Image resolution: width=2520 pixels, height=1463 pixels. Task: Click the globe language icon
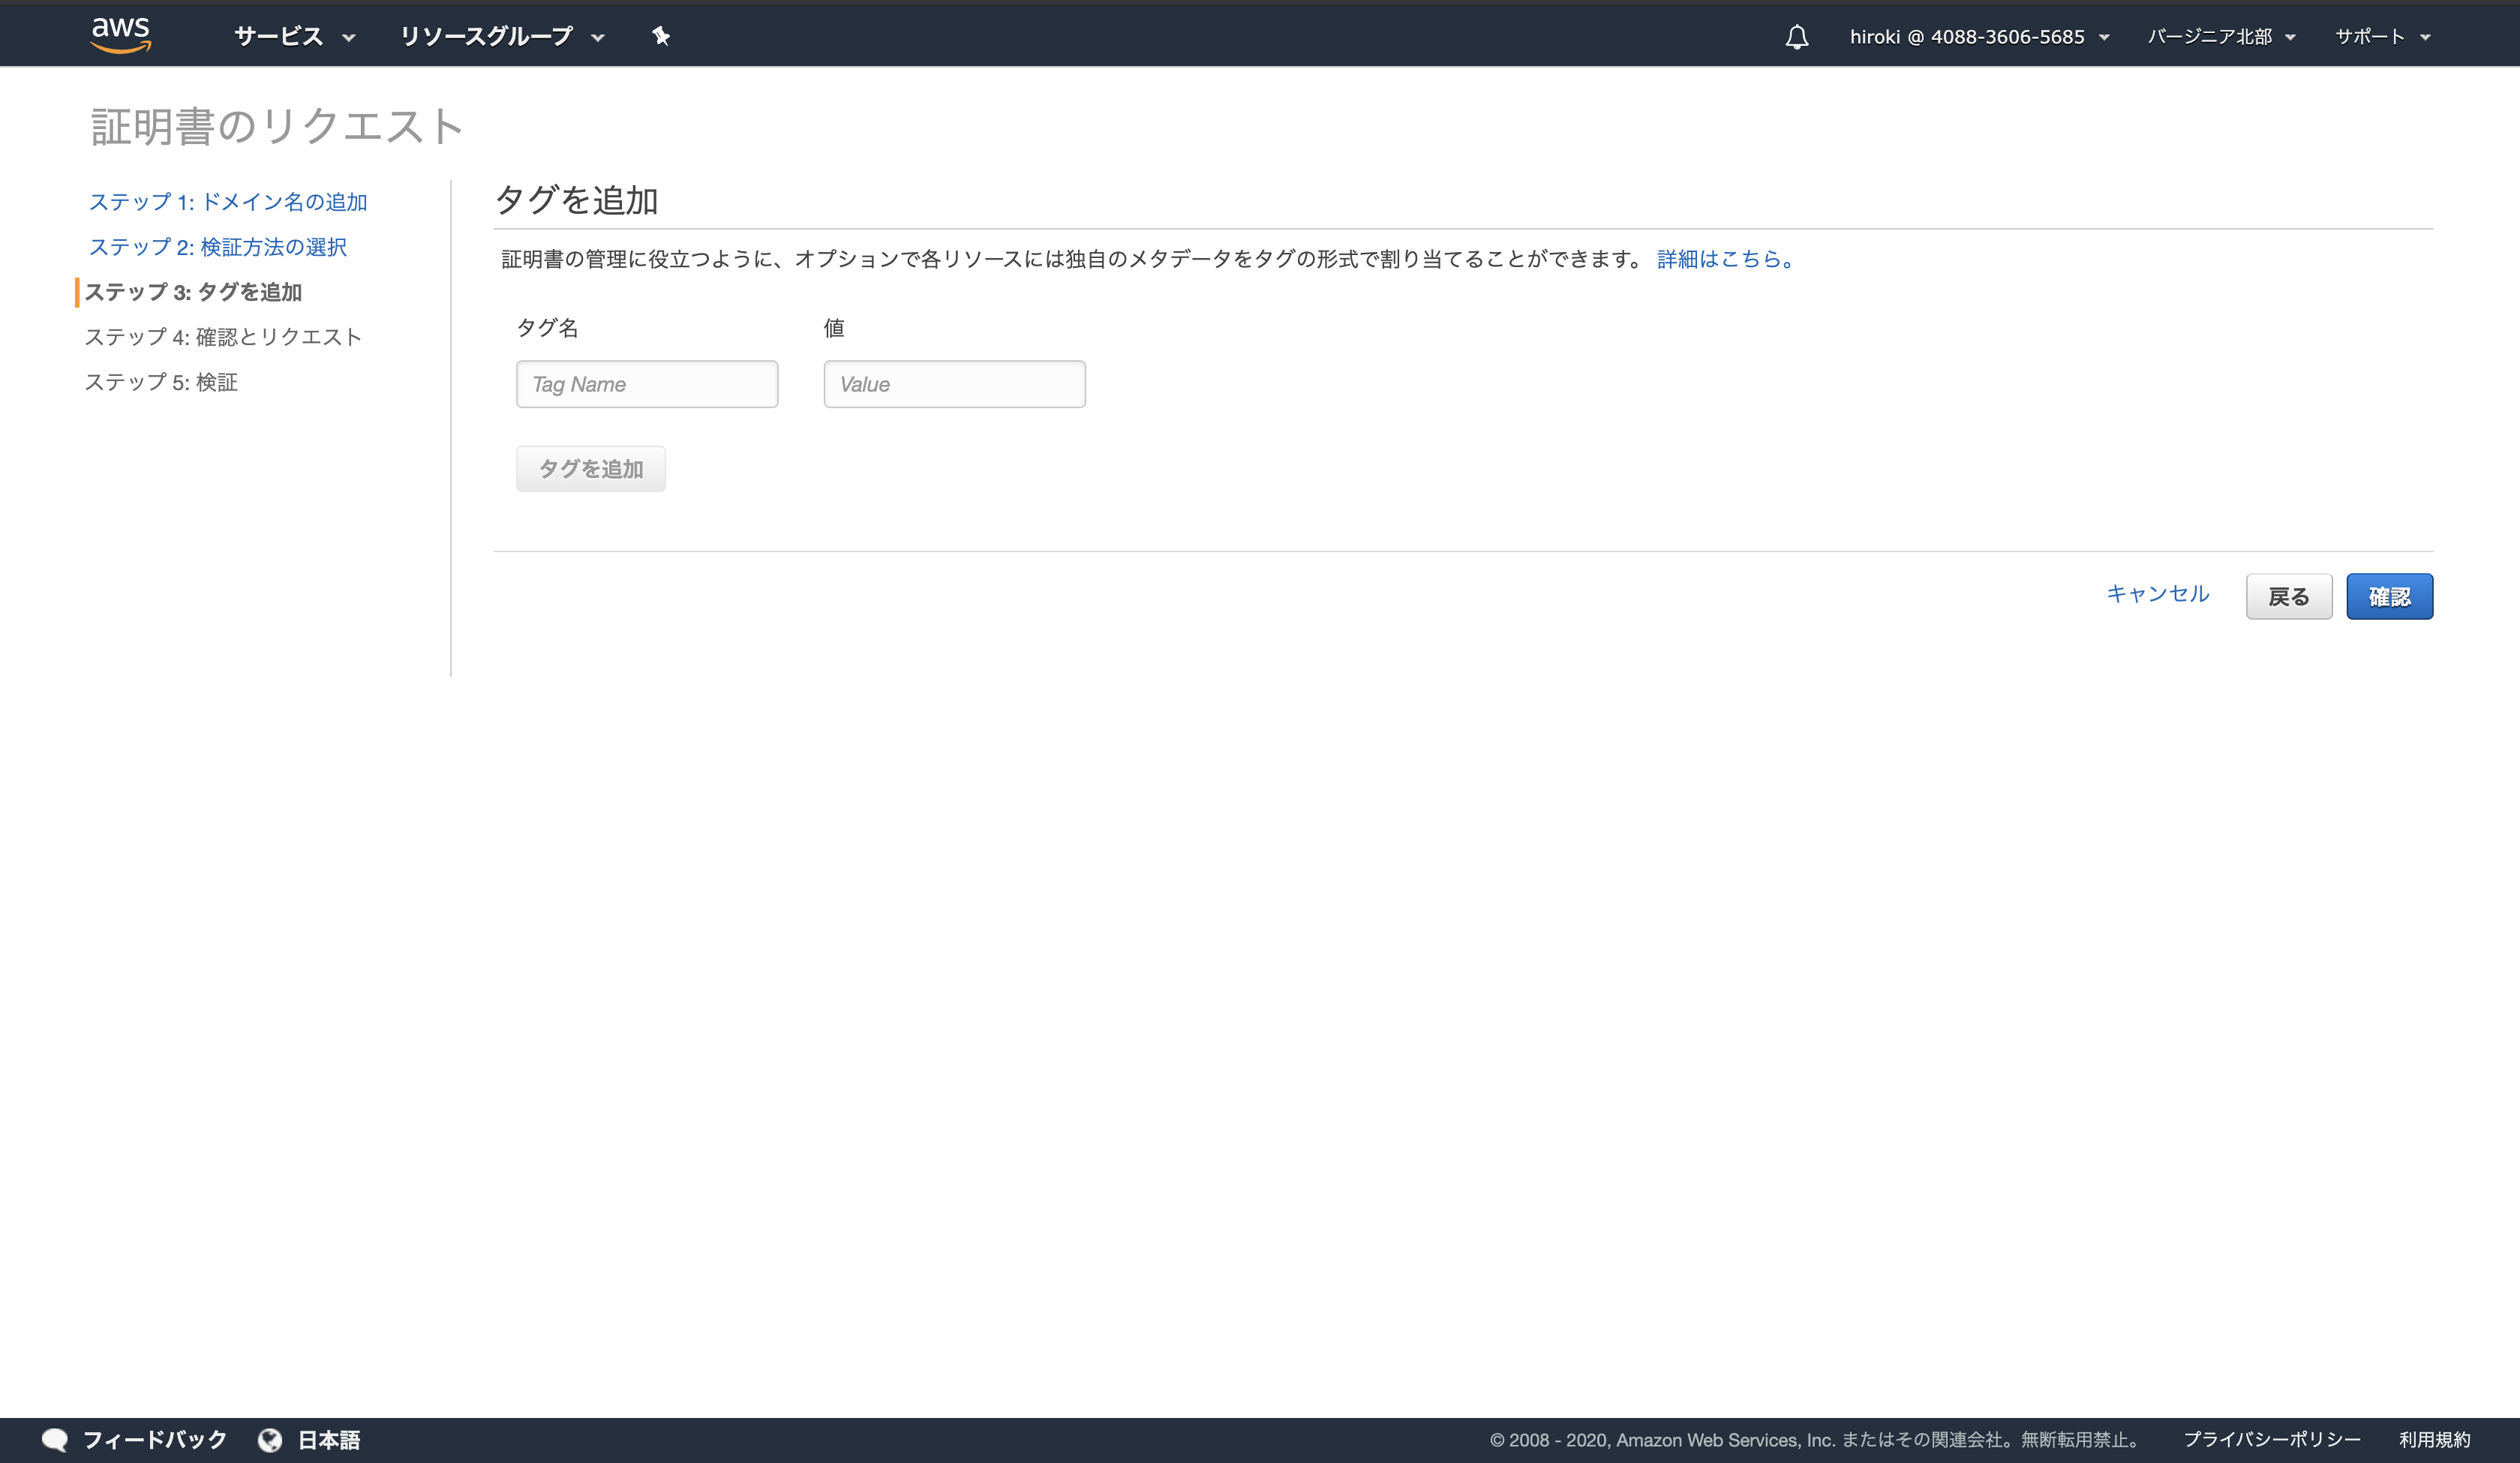pos(270,1439)
